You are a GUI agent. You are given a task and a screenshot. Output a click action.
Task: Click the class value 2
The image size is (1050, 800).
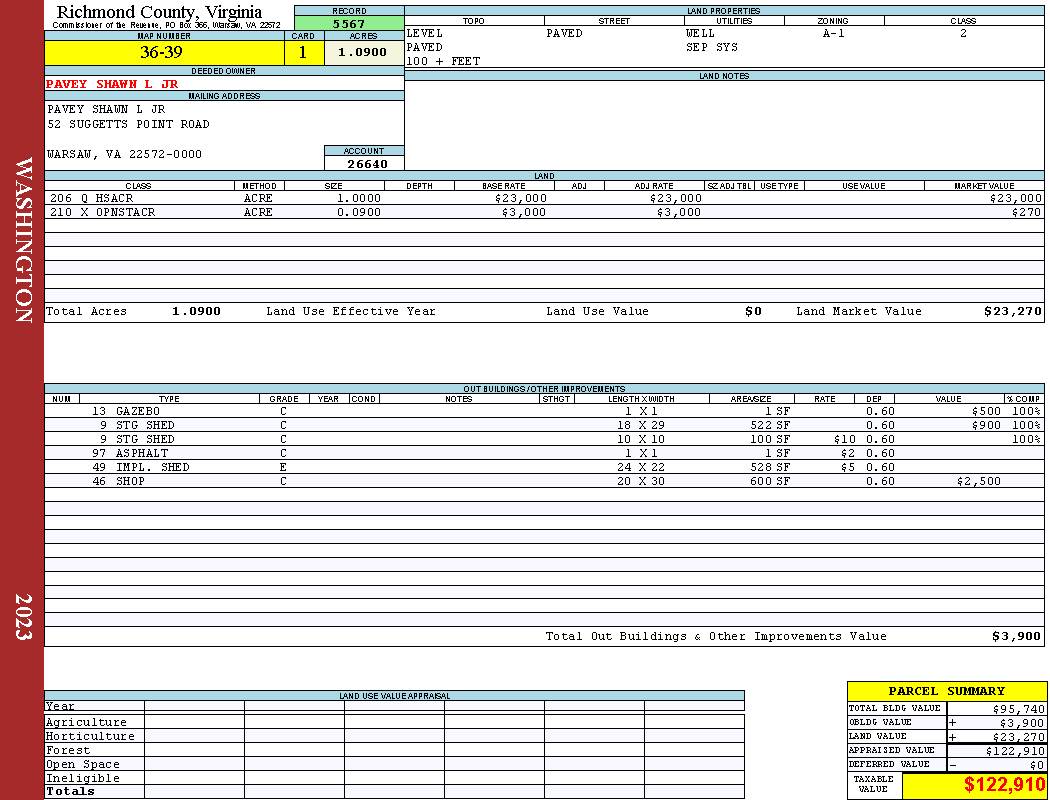pos(963,33)
